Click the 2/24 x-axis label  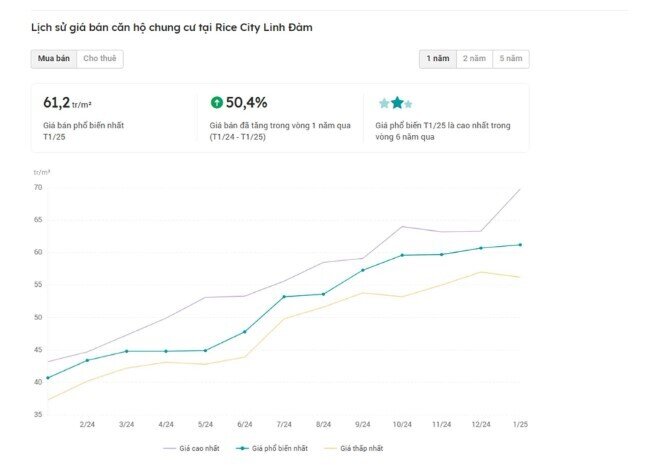click(87, 424)
